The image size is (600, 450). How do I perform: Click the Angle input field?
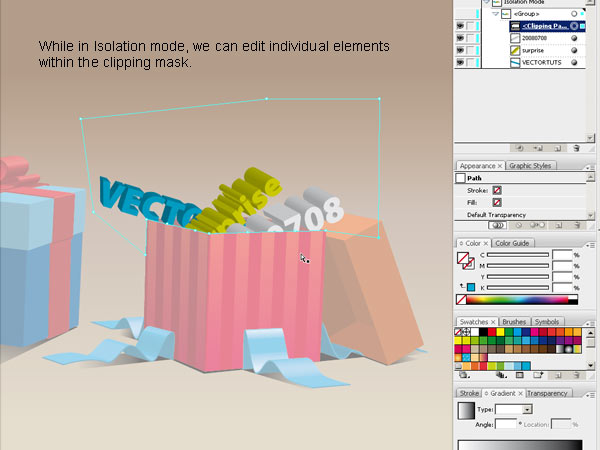coord(506,424)
